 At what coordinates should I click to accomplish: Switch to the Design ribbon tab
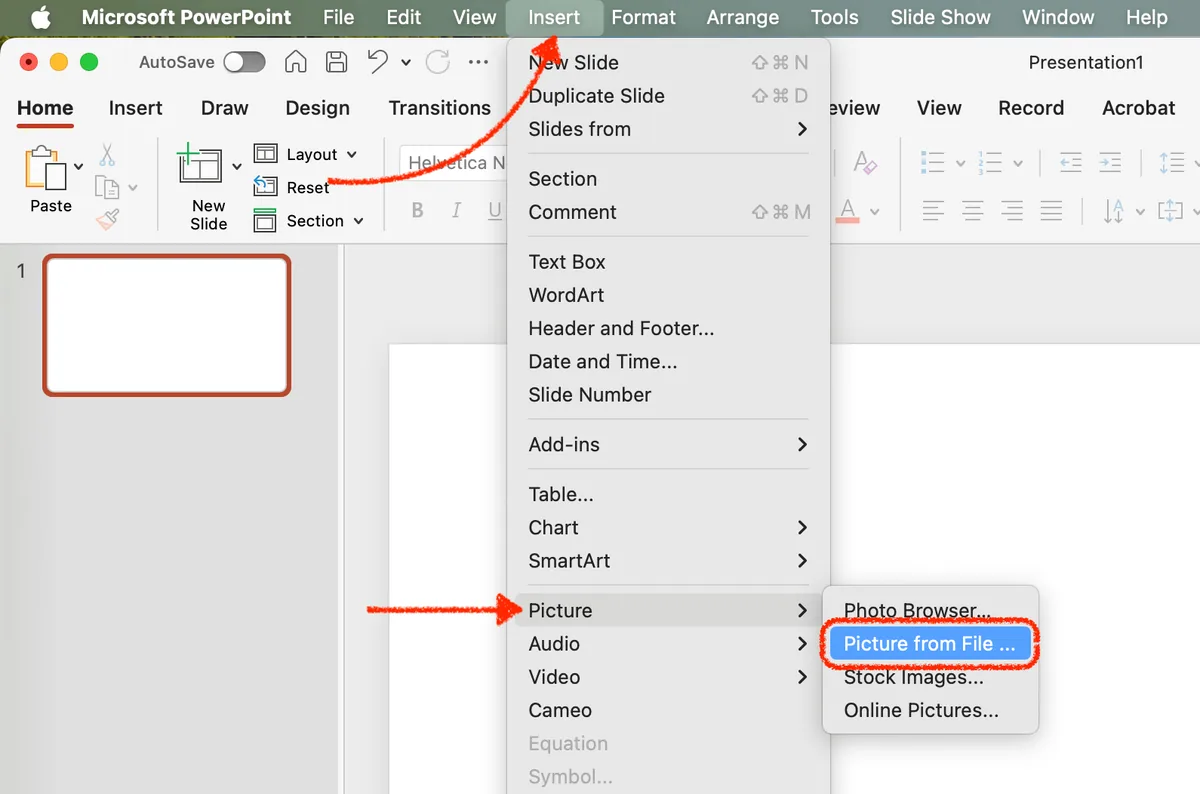point(318,108)
